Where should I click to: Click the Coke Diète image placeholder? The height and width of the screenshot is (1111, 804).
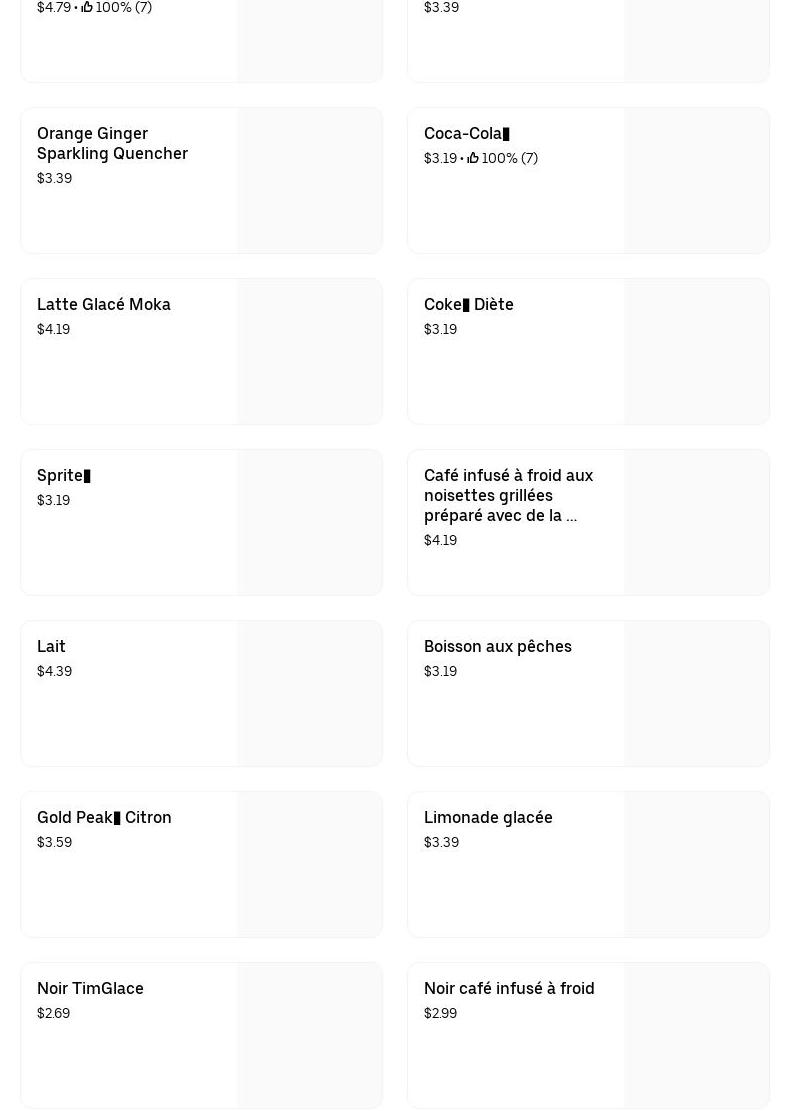696,351
